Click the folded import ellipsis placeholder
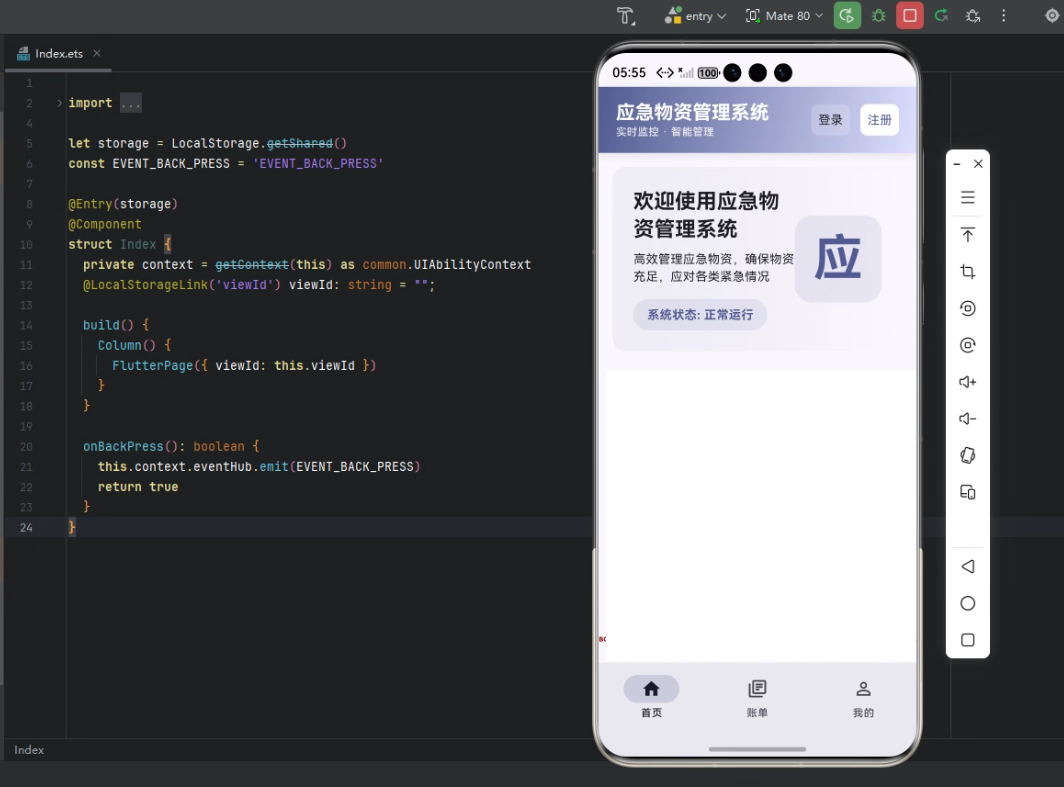 tap(130, 103)
